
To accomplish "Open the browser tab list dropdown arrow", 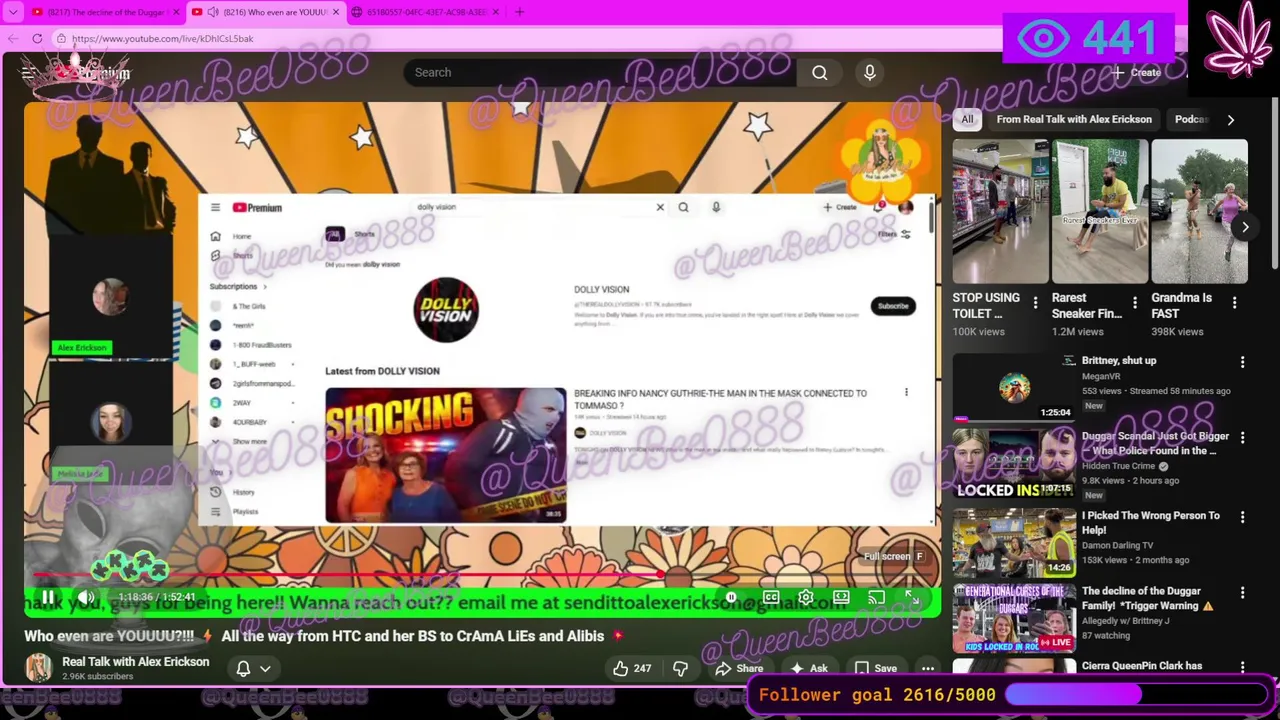I will click(12, 12).
